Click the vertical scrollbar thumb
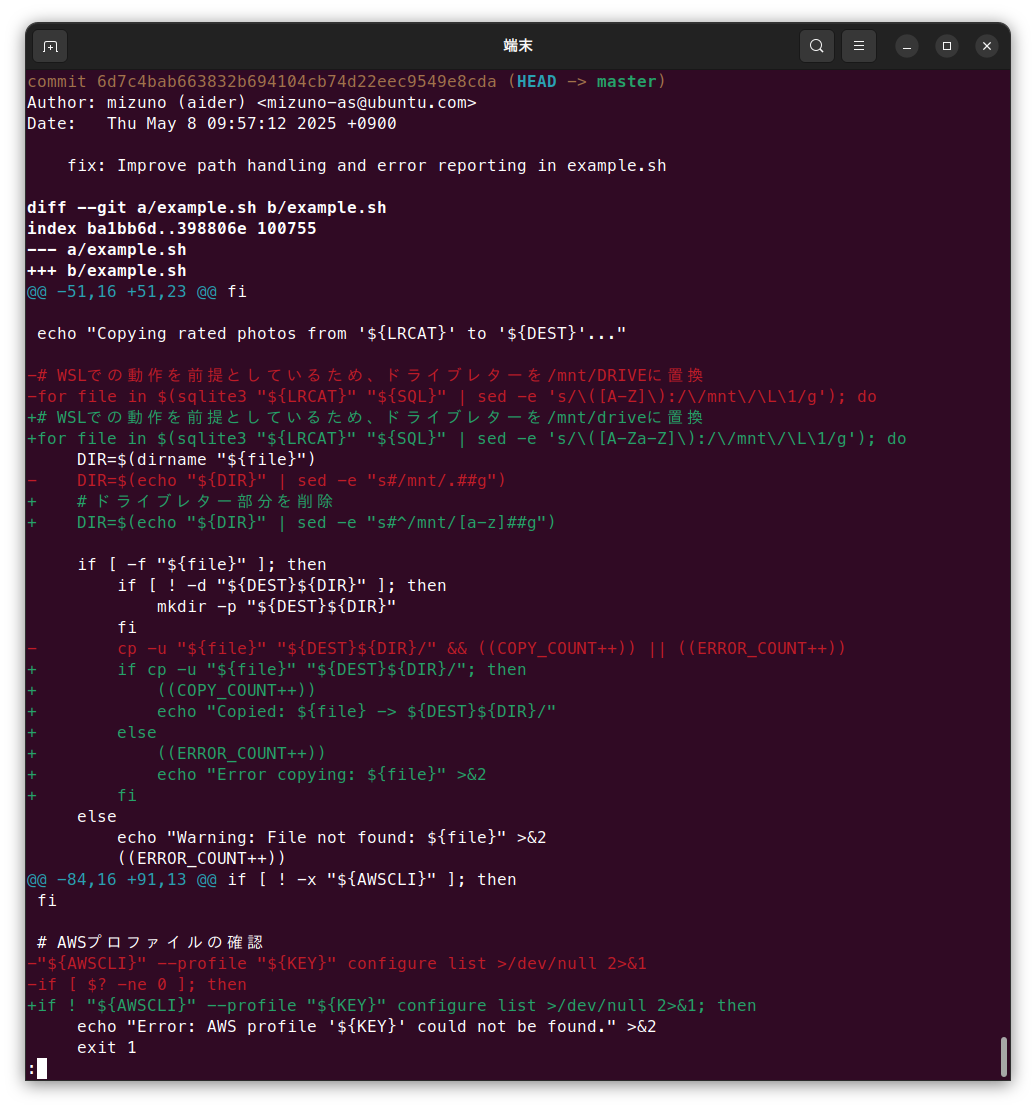Screen dimensions: 1036x1109 coord(1003,1056)
